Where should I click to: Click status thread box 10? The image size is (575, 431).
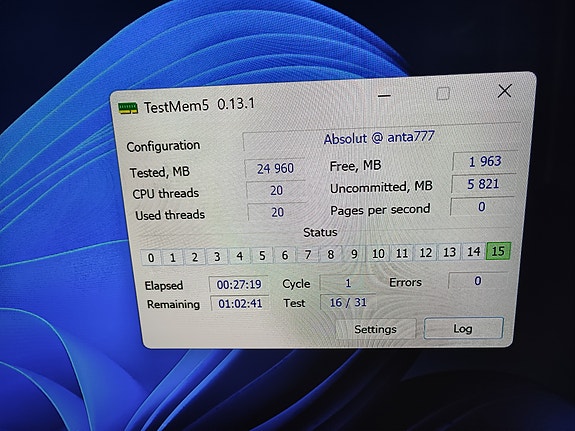pos(378,253)
